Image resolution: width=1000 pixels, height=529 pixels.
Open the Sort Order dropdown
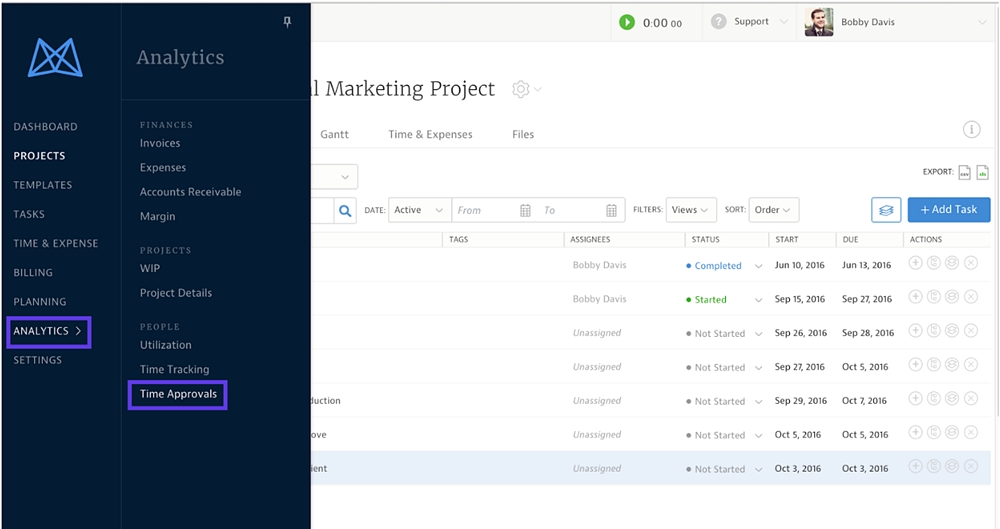(x=773, y=210)
